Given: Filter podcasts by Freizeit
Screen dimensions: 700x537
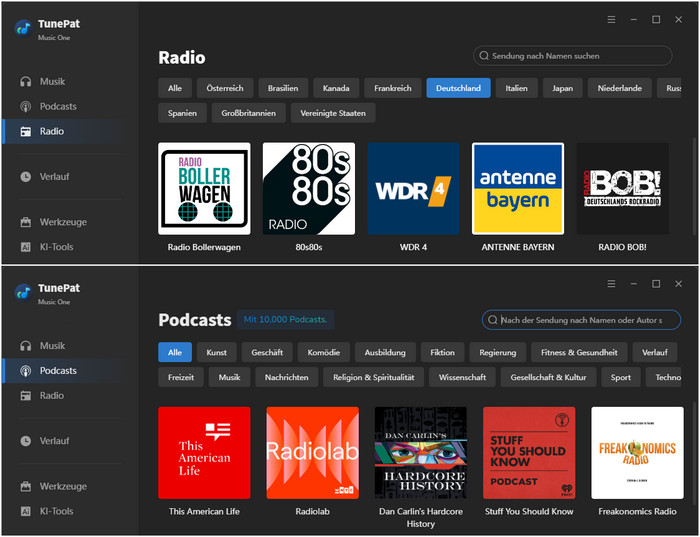Looking at the screenshot, I should click(181, 377).
